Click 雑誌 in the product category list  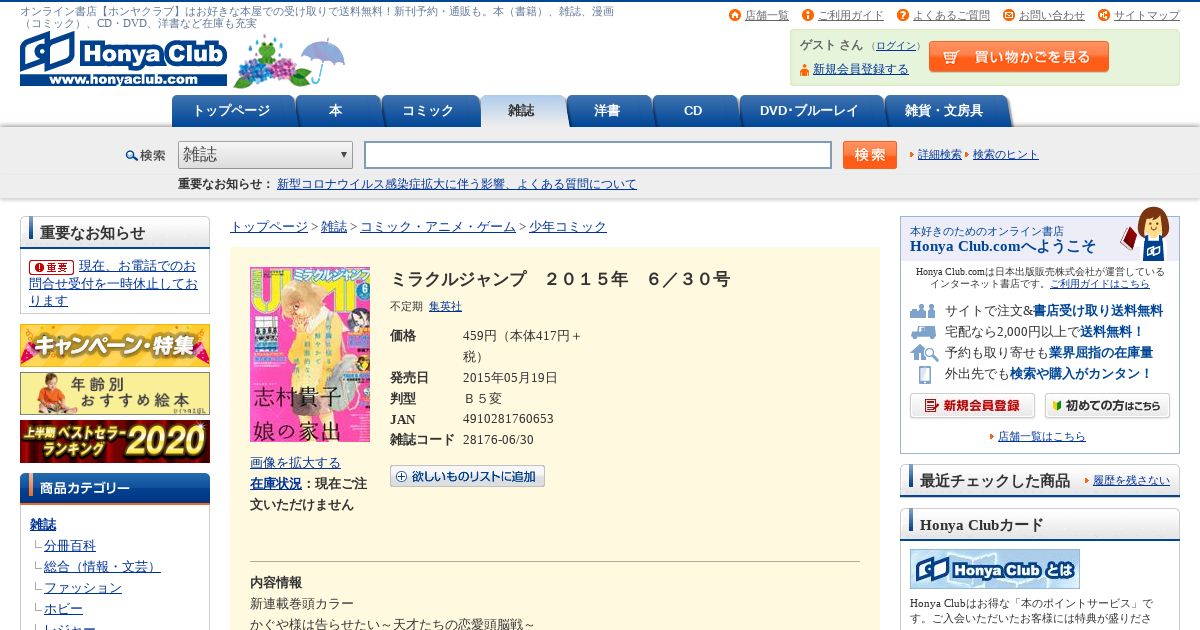43,524
